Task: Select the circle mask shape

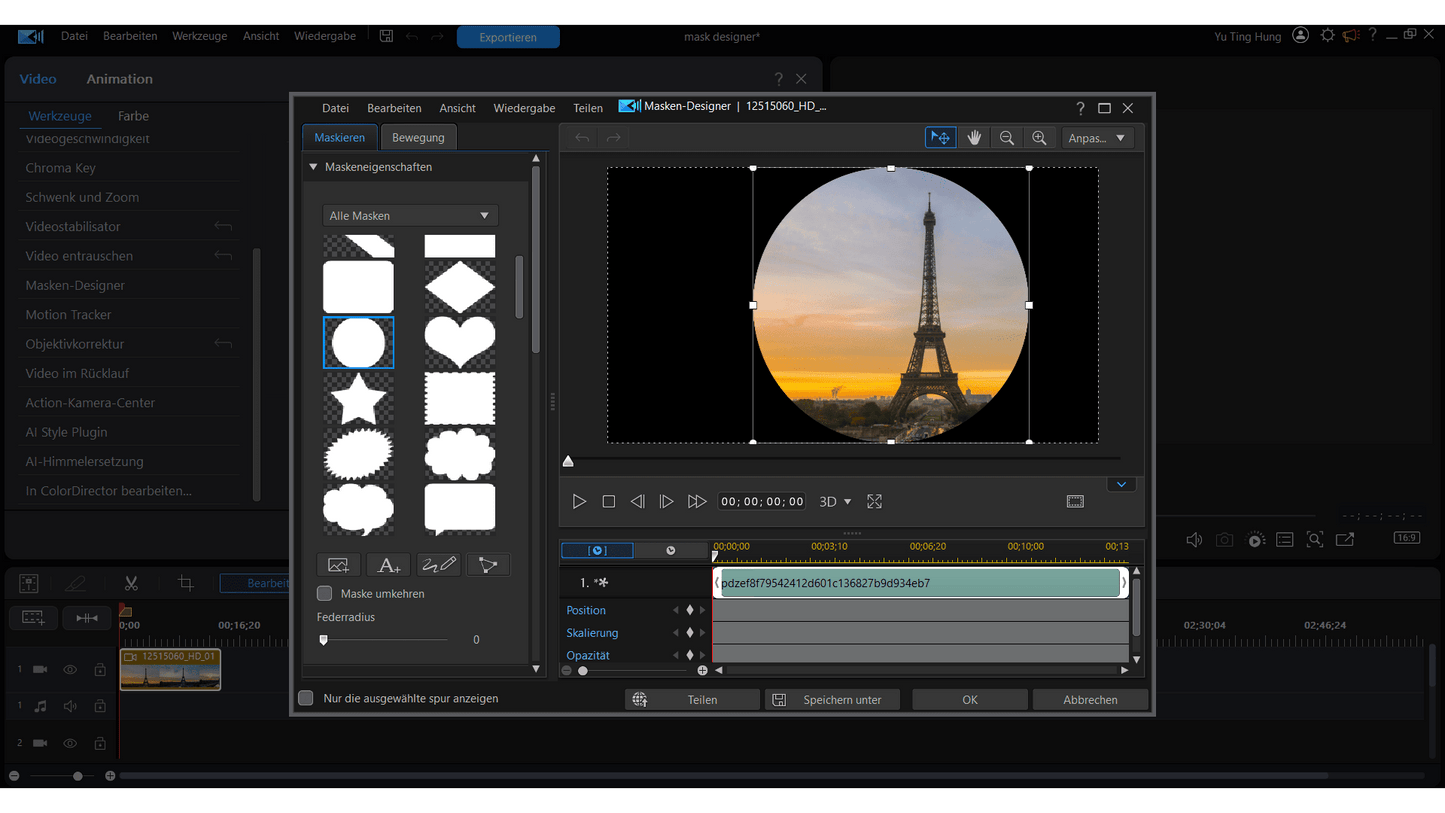Action: (x=358, y=342)
